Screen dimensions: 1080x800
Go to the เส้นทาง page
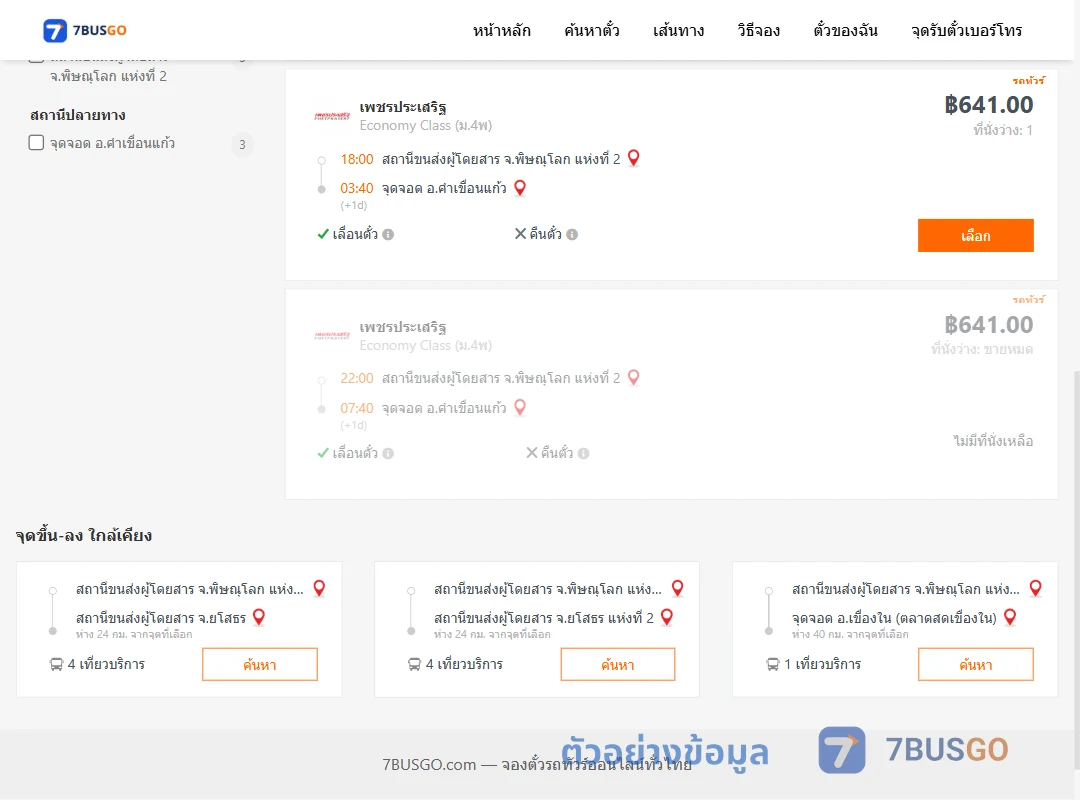coord(678,30)
